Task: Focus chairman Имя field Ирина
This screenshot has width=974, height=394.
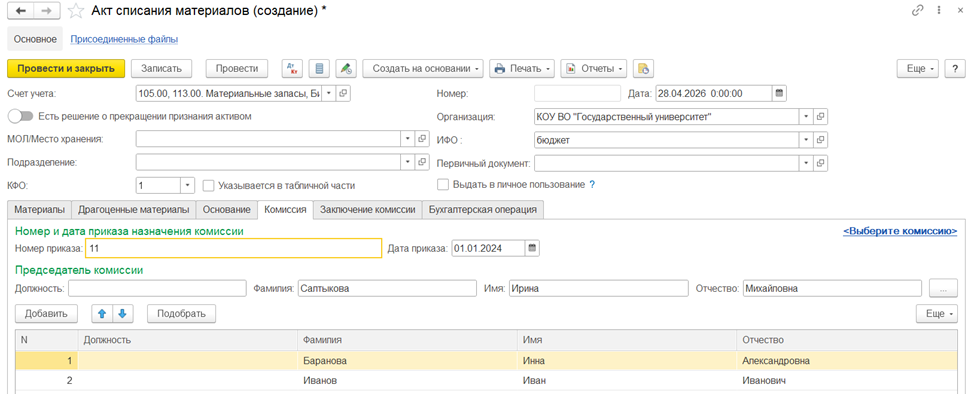Action: [599, 288]
